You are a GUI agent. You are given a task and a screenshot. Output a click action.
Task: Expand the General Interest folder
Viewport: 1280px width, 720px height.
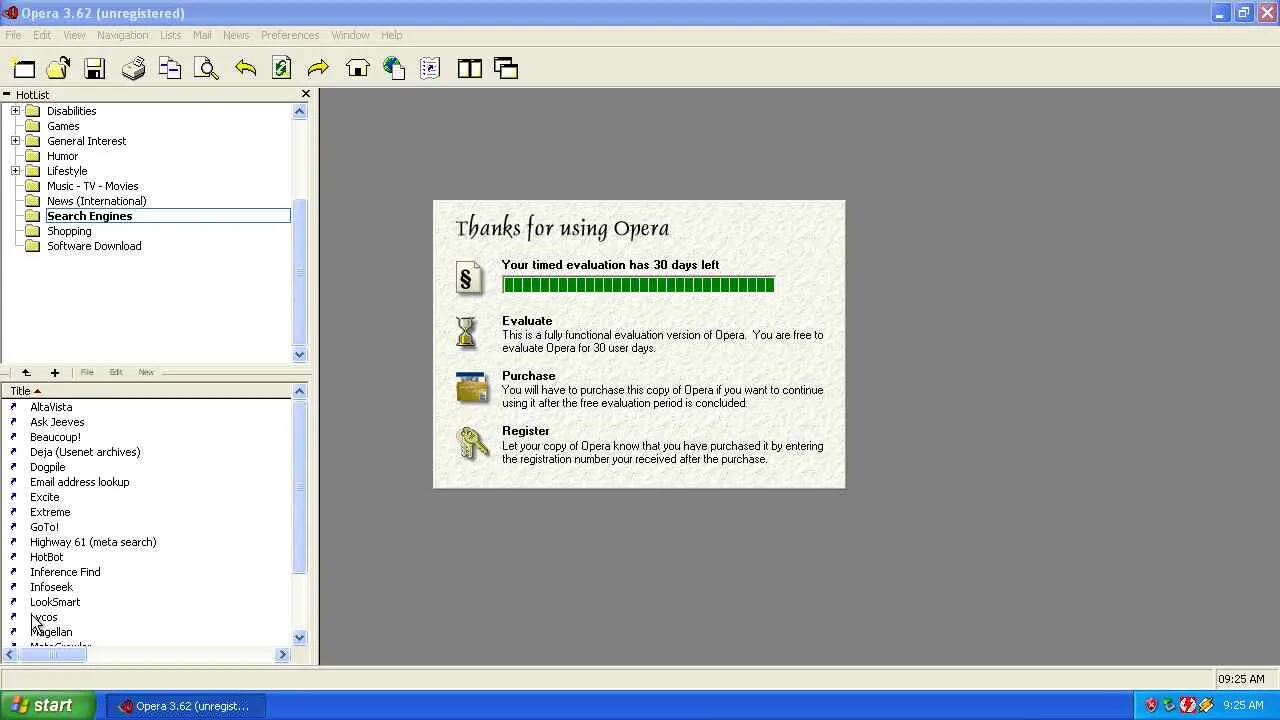[15, 141]
